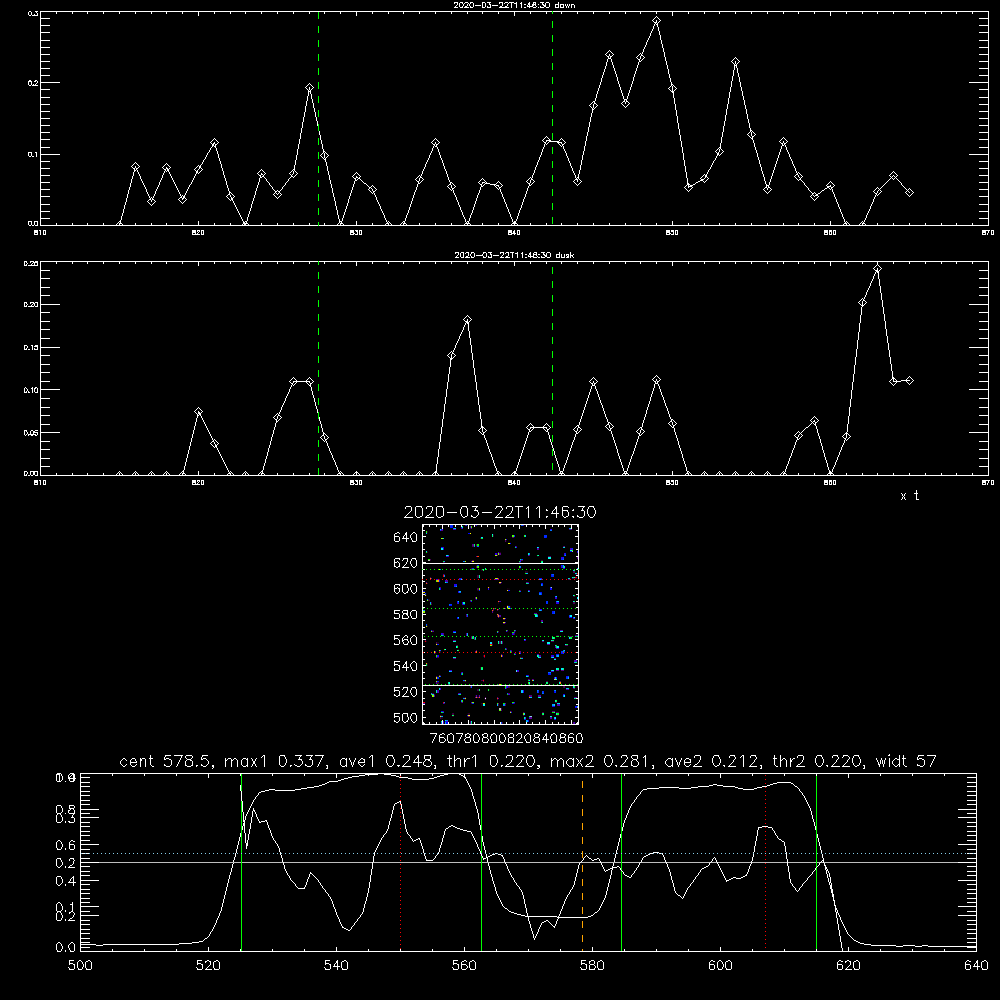Image resolution: width=1000 pixels, height=1000 pixels.
Task: Click 'max2 0.281' in the bottom header
Action: click(602, 761)
